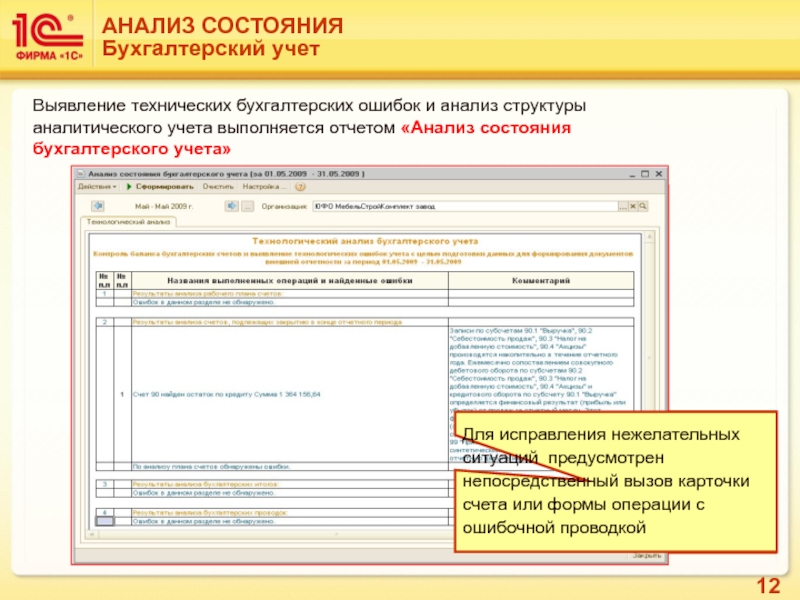Open the Настройка menu item

257,187
